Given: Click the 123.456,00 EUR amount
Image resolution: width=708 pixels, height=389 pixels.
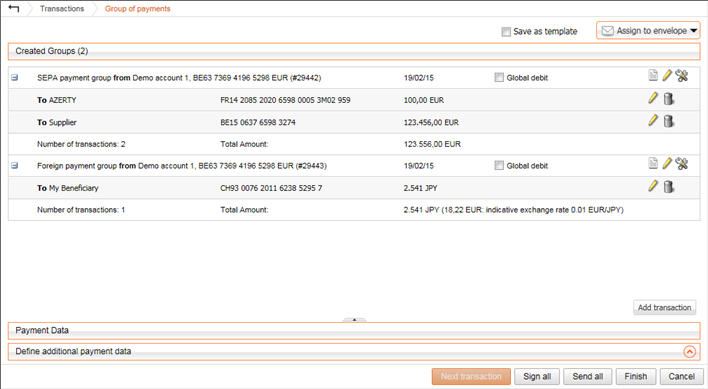Looking at the screenshot, I should click(x=431, y=123).
